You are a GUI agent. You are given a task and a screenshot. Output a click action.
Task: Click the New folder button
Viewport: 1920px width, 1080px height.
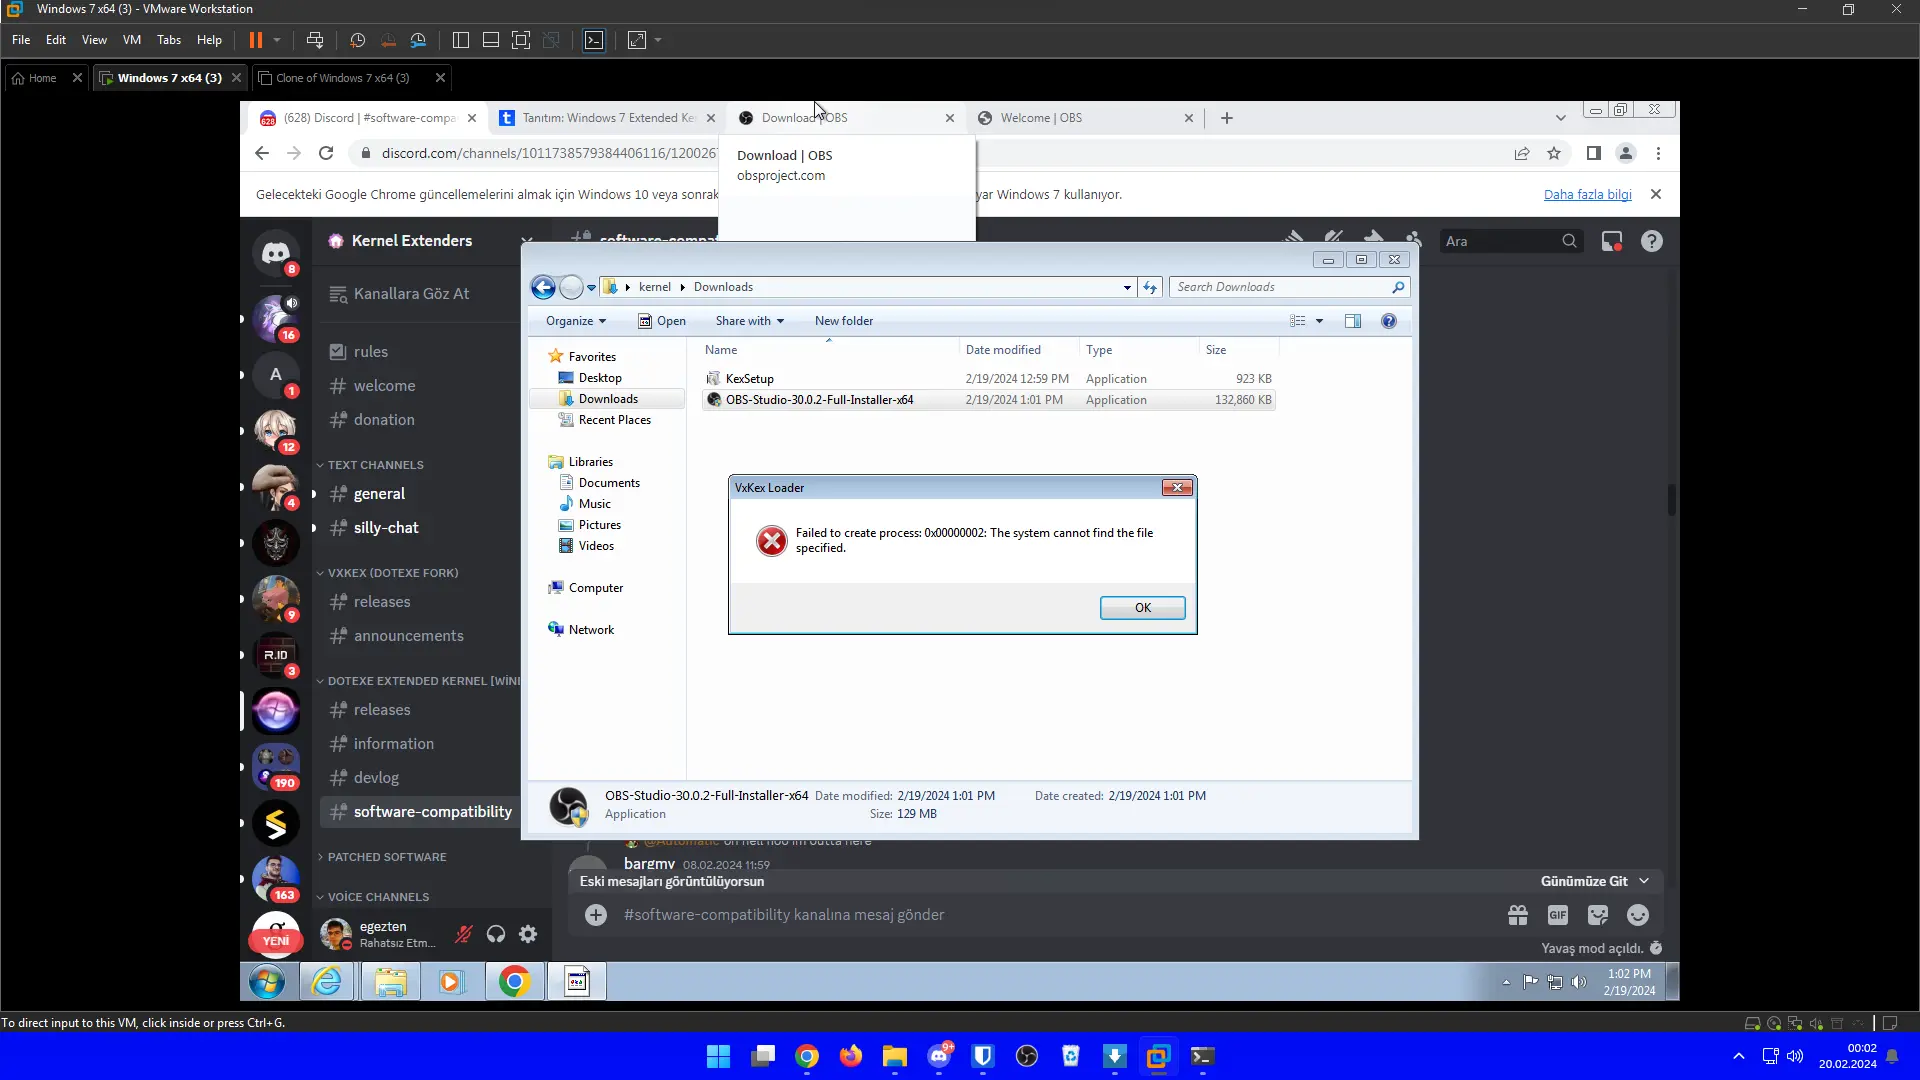pos(844,321)
